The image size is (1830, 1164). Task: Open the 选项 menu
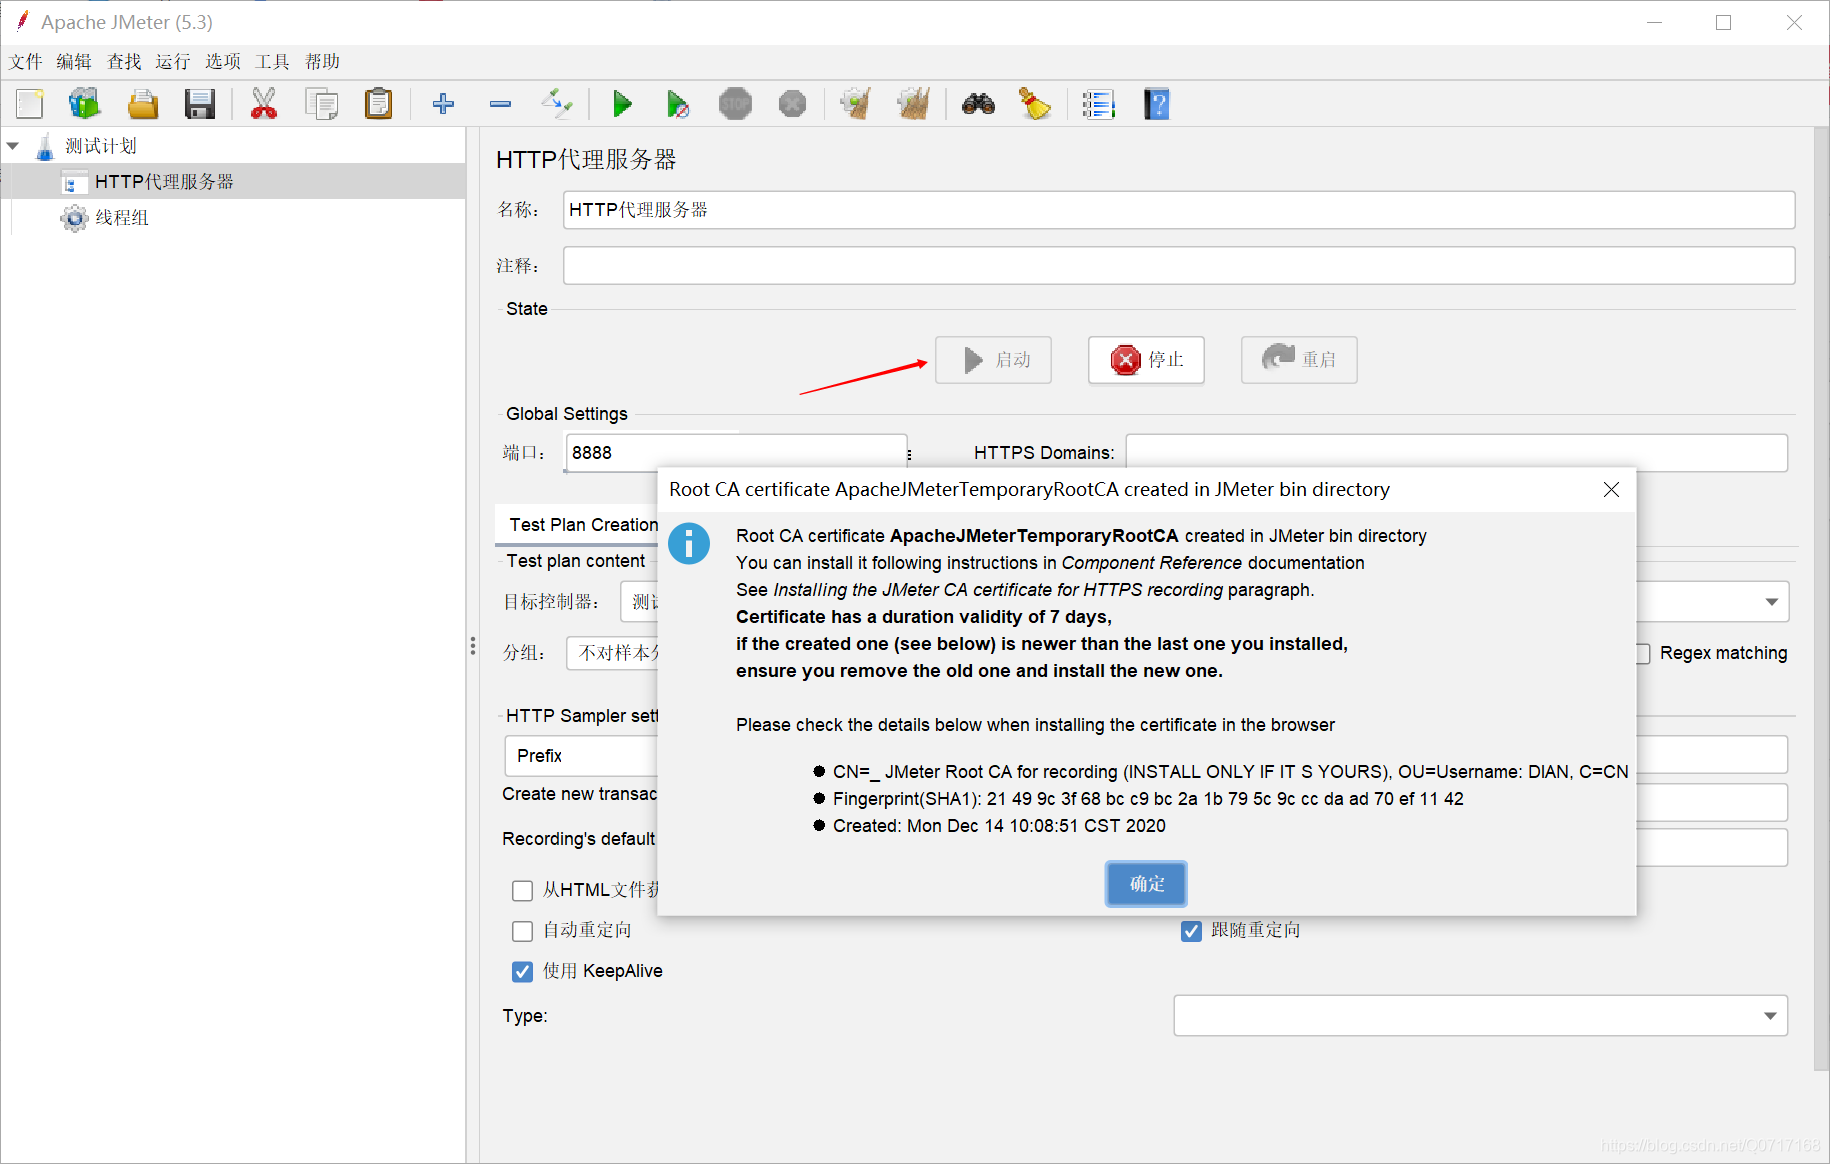[x=223, y=62]
